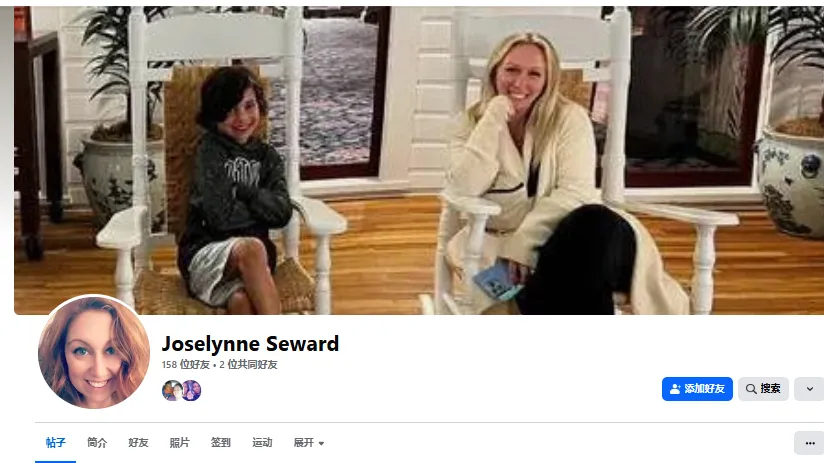Viewport: 824px width, 463px height.
Task: Open the 158 位好友 friends link
Action: point(186,365)
